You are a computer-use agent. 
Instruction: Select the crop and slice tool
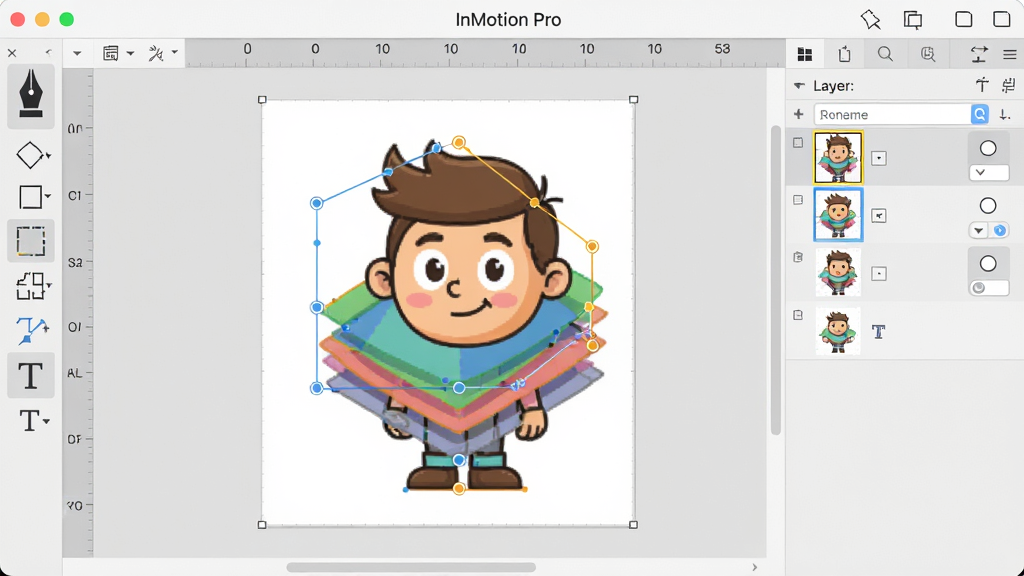[x=31, y=286]
